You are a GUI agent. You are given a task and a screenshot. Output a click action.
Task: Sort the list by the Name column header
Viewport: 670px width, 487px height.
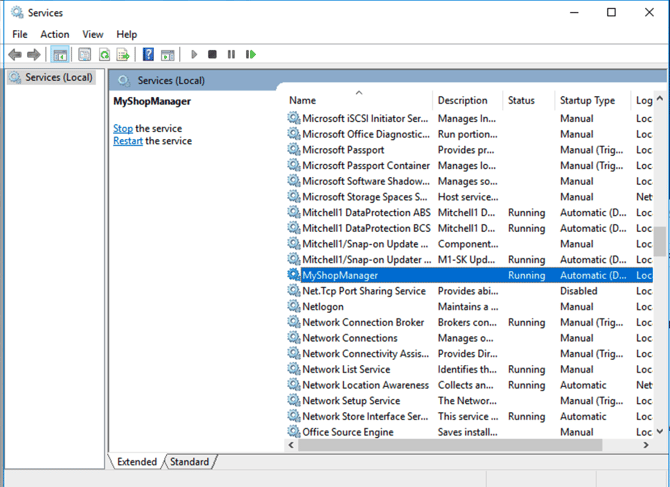[x=302, y=100]
